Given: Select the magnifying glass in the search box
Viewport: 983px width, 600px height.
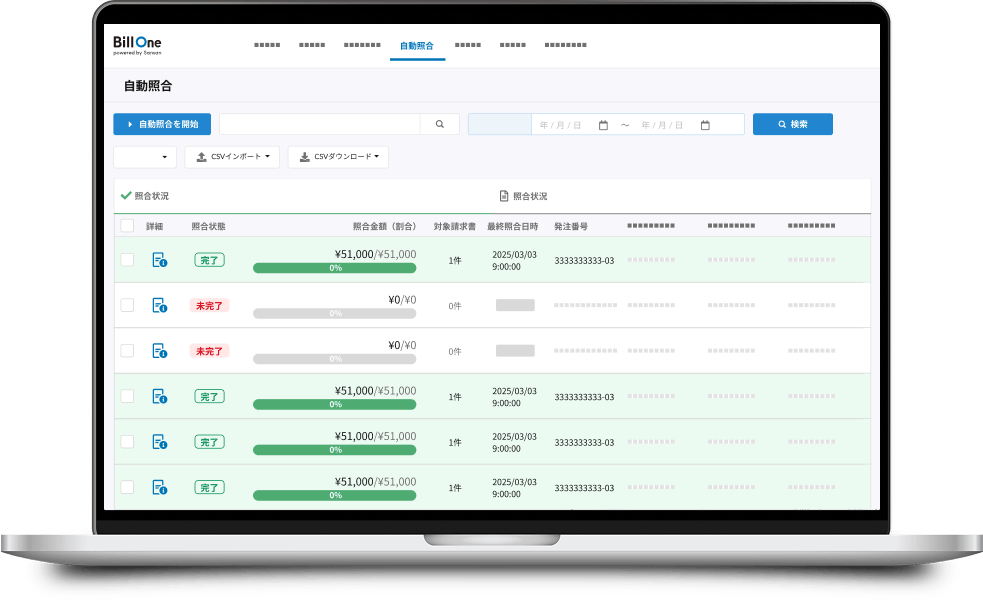Looking at the screenshot, I should (x=440, y=123).
